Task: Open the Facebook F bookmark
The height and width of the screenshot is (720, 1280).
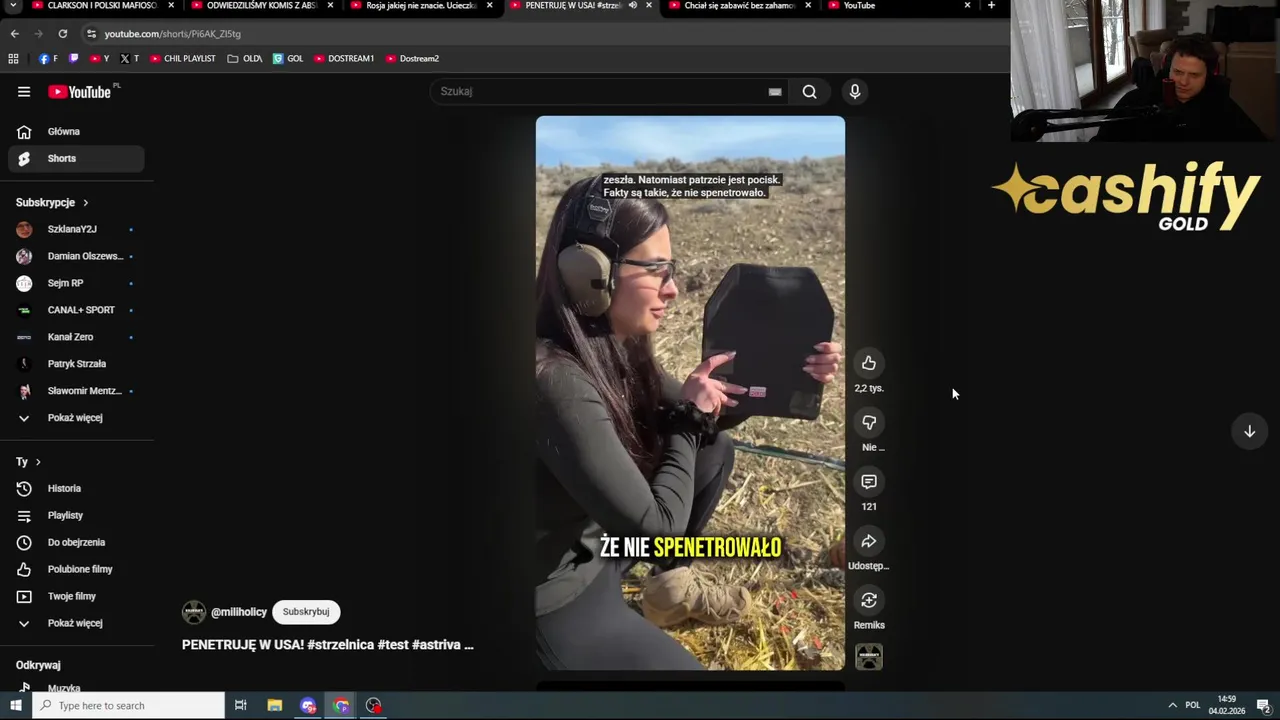Action: [x=48, y=59]
